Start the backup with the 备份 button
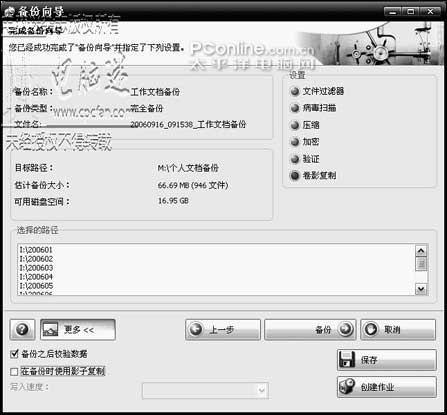The width and height of the screenshot is (447, 415). [x=310, y=330]
